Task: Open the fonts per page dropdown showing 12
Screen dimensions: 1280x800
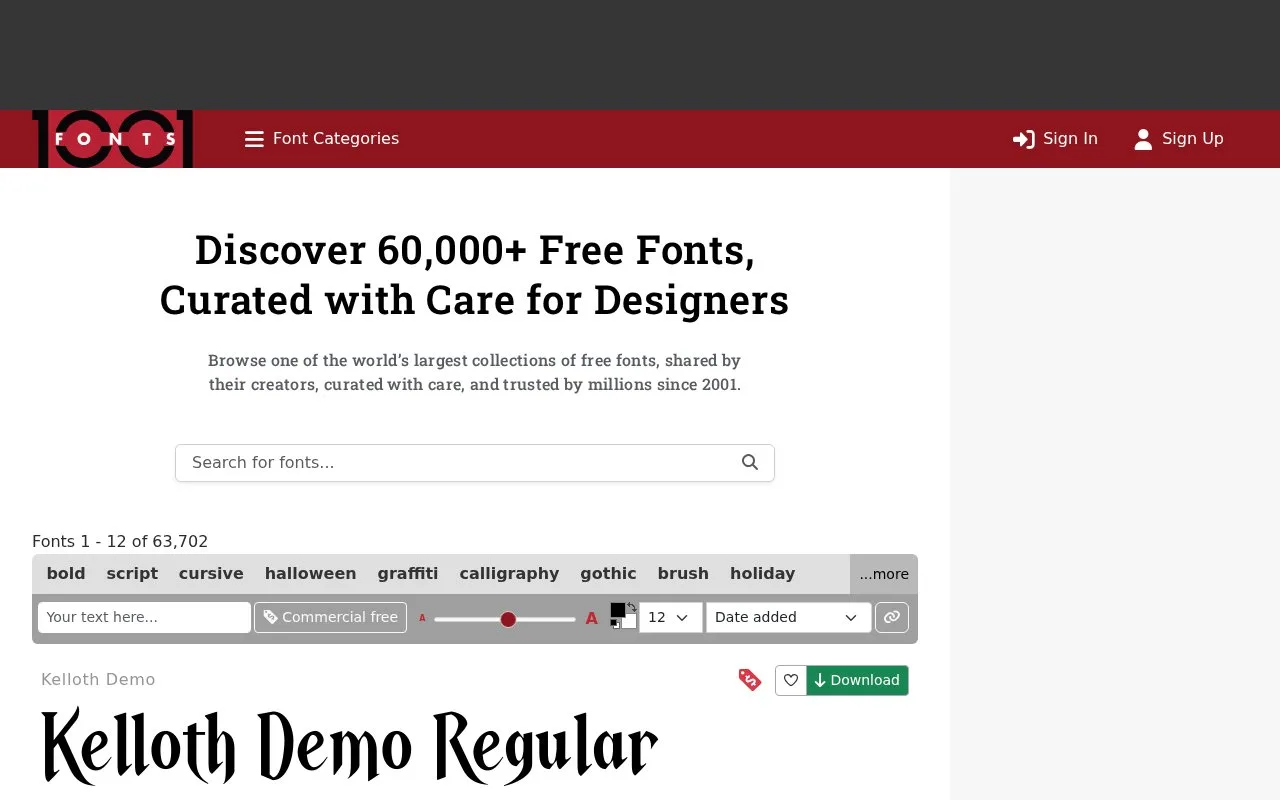Action: click(x=670, y=617)
